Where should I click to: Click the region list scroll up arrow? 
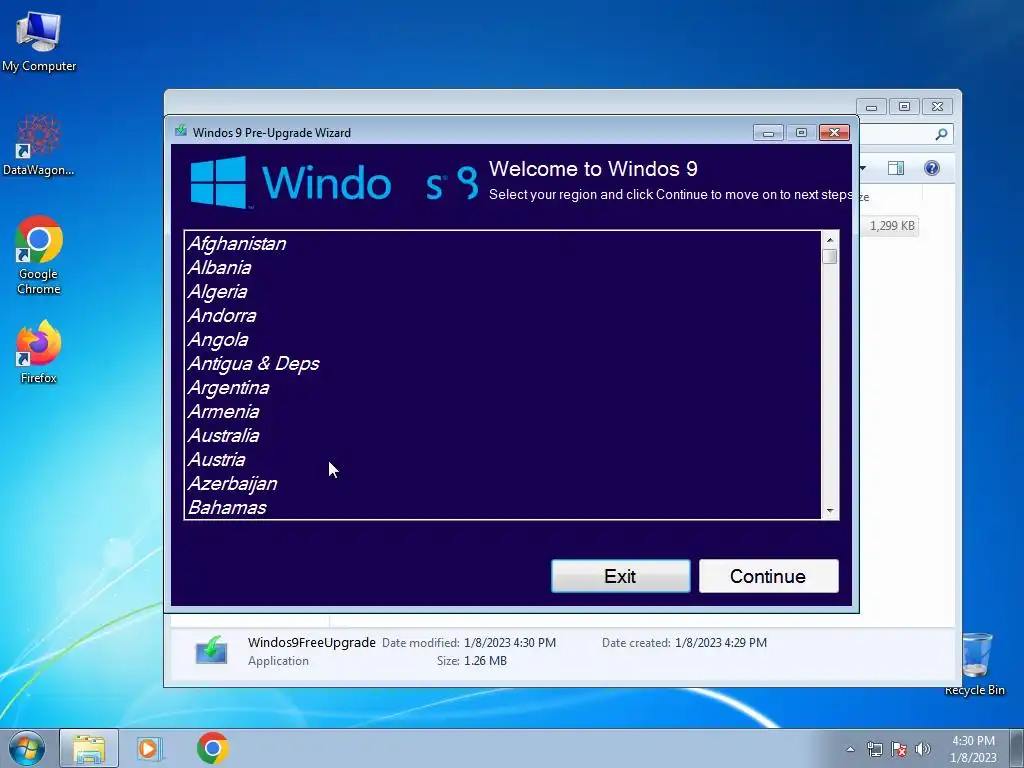coord(830,240)
